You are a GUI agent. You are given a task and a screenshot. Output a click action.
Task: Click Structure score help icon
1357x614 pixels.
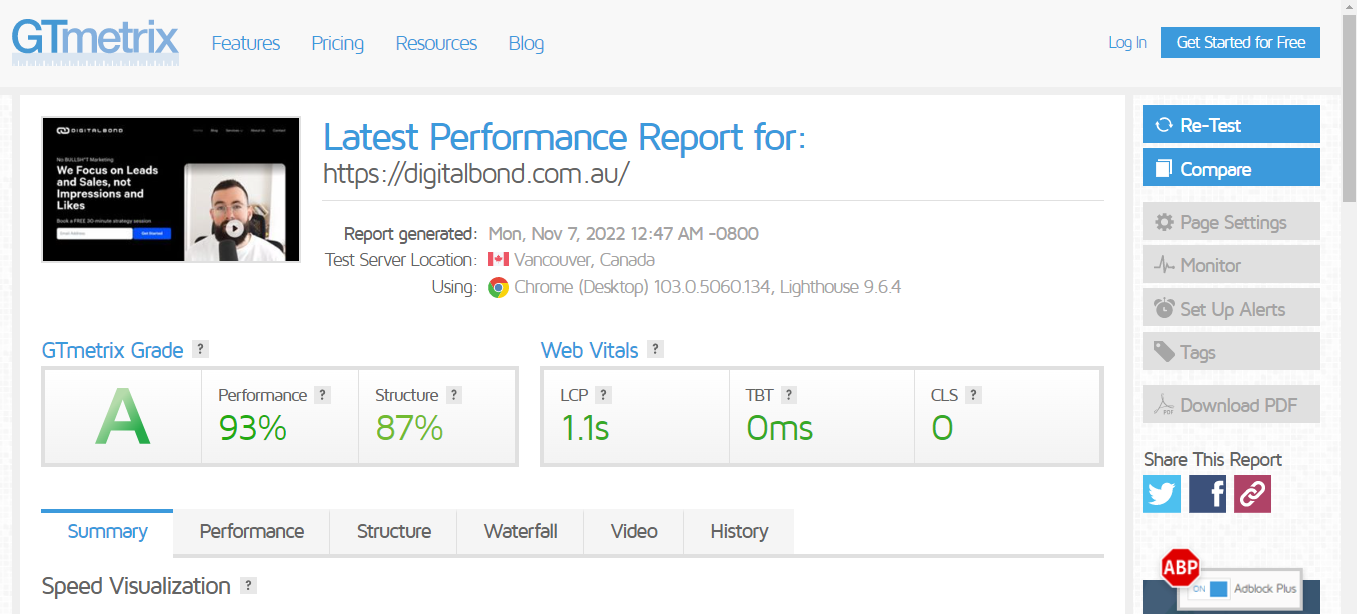coord(454,395)
